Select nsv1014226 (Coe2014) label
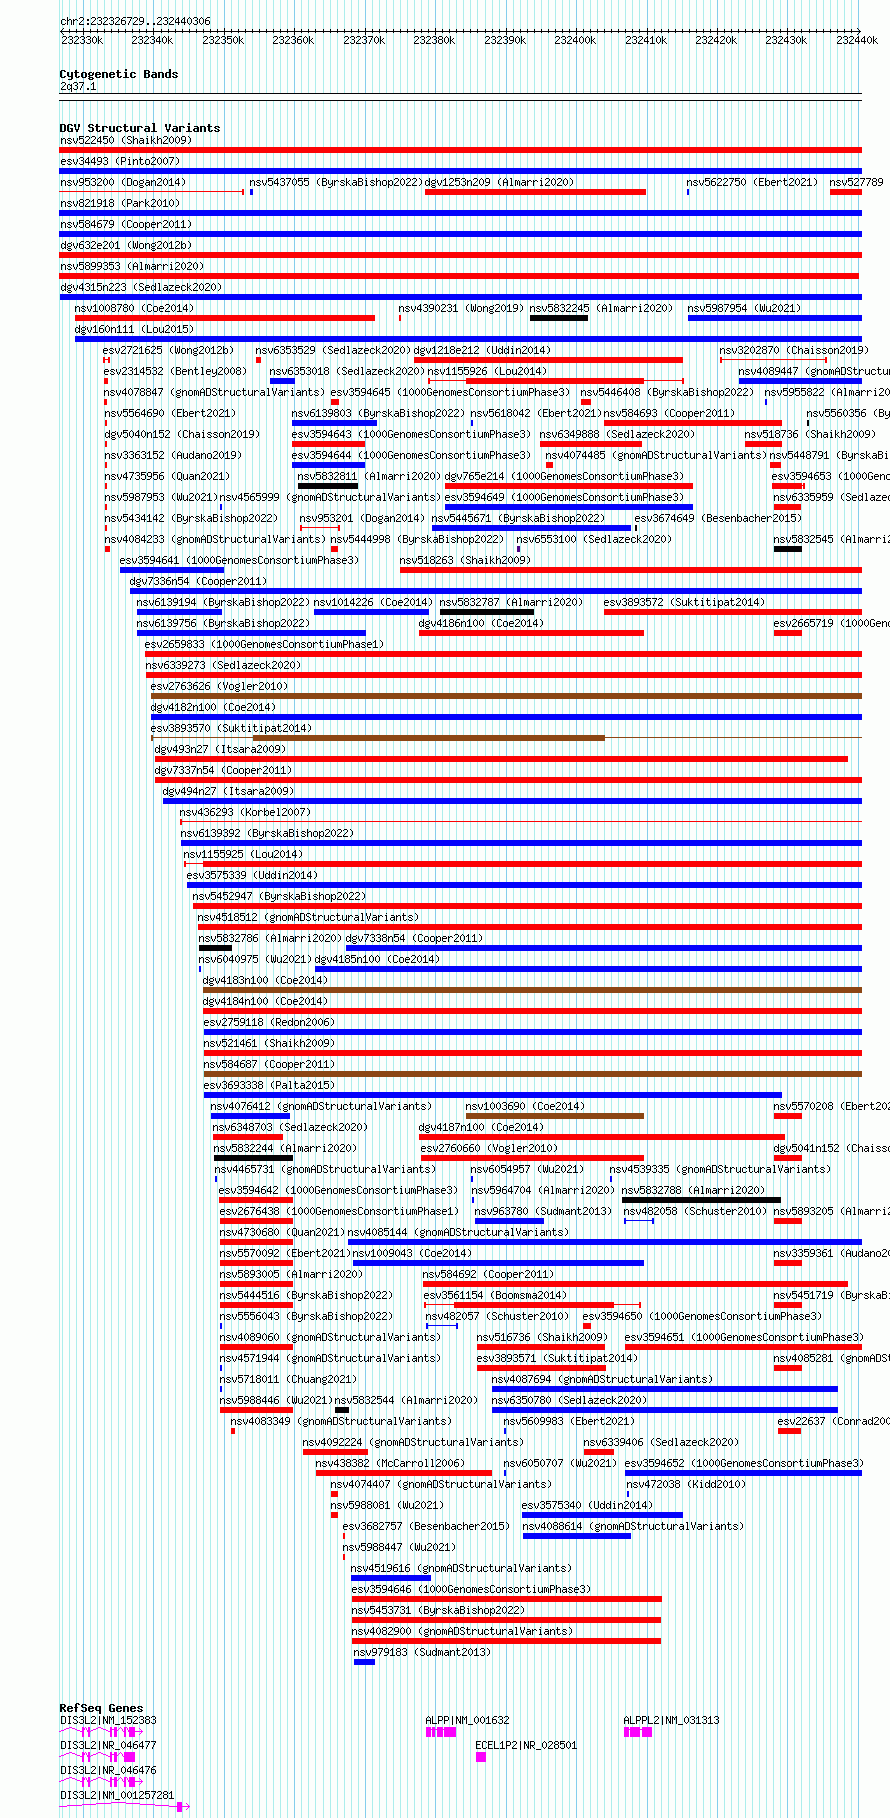Screen dimensions: 890x1818 point(373,602)
